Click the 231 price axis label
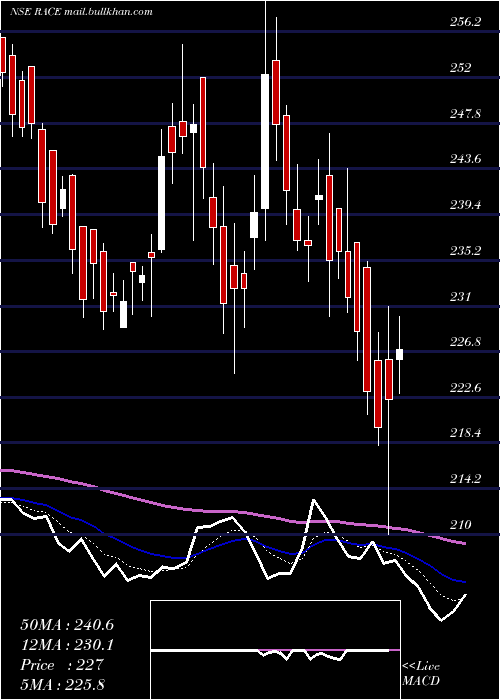Screen dimensions: 500x700 coord(461,296)
